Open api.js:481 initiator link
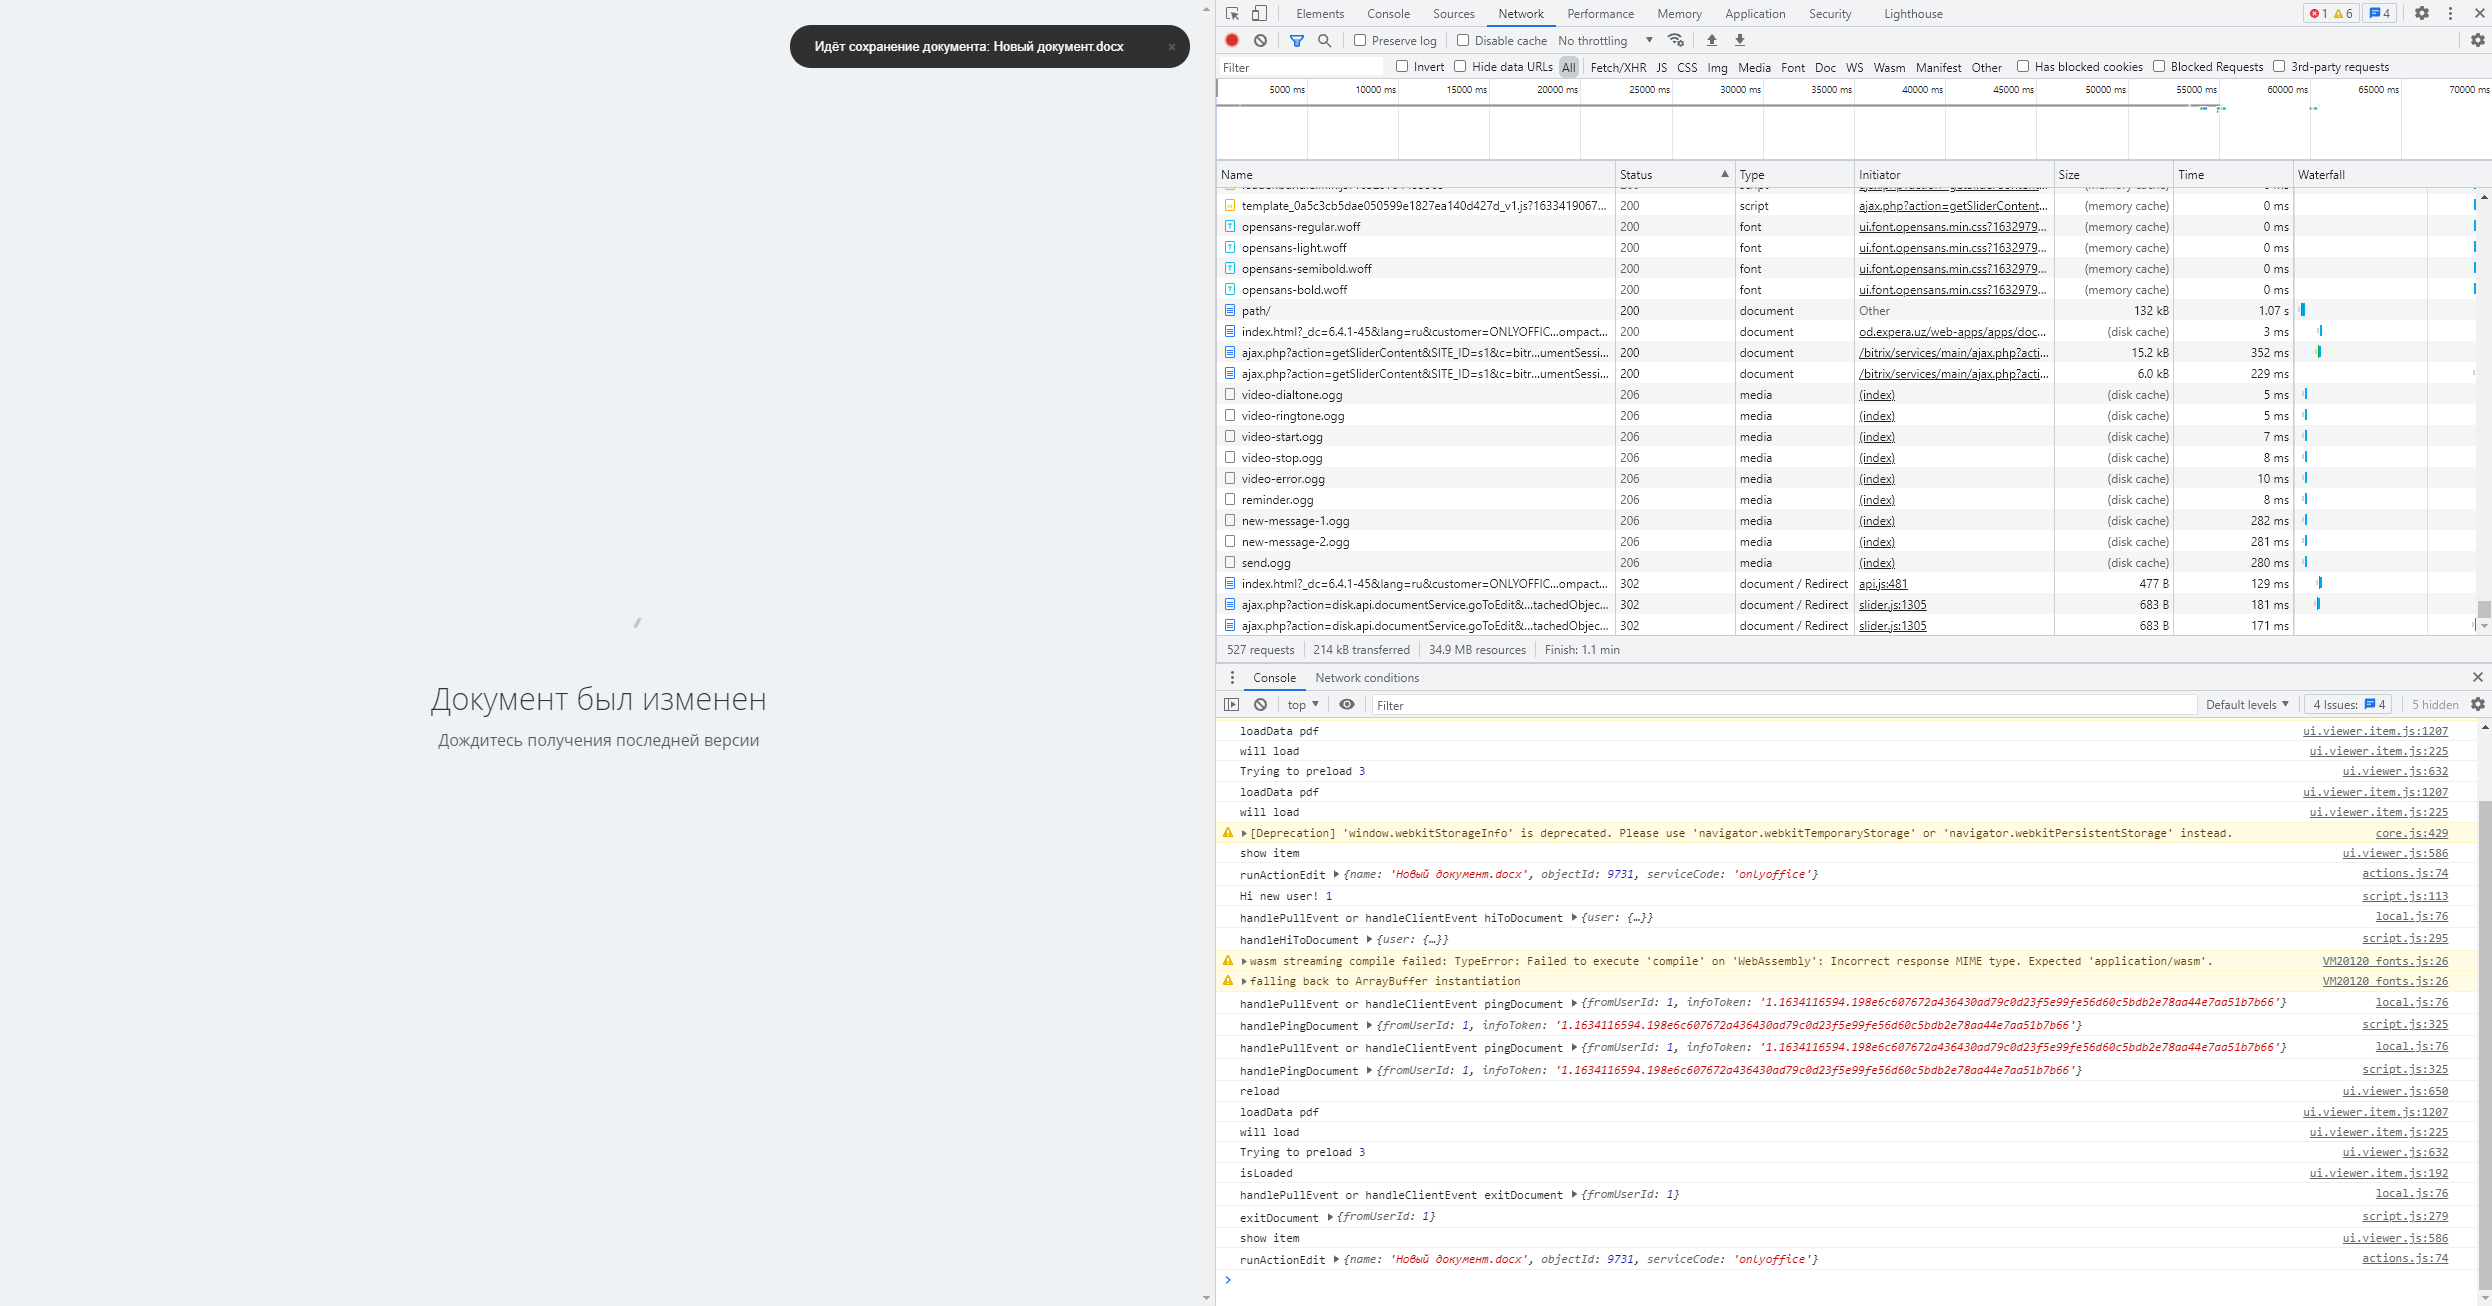Viewport: 2492px width, 1306px height. [x=1883, y=584]
